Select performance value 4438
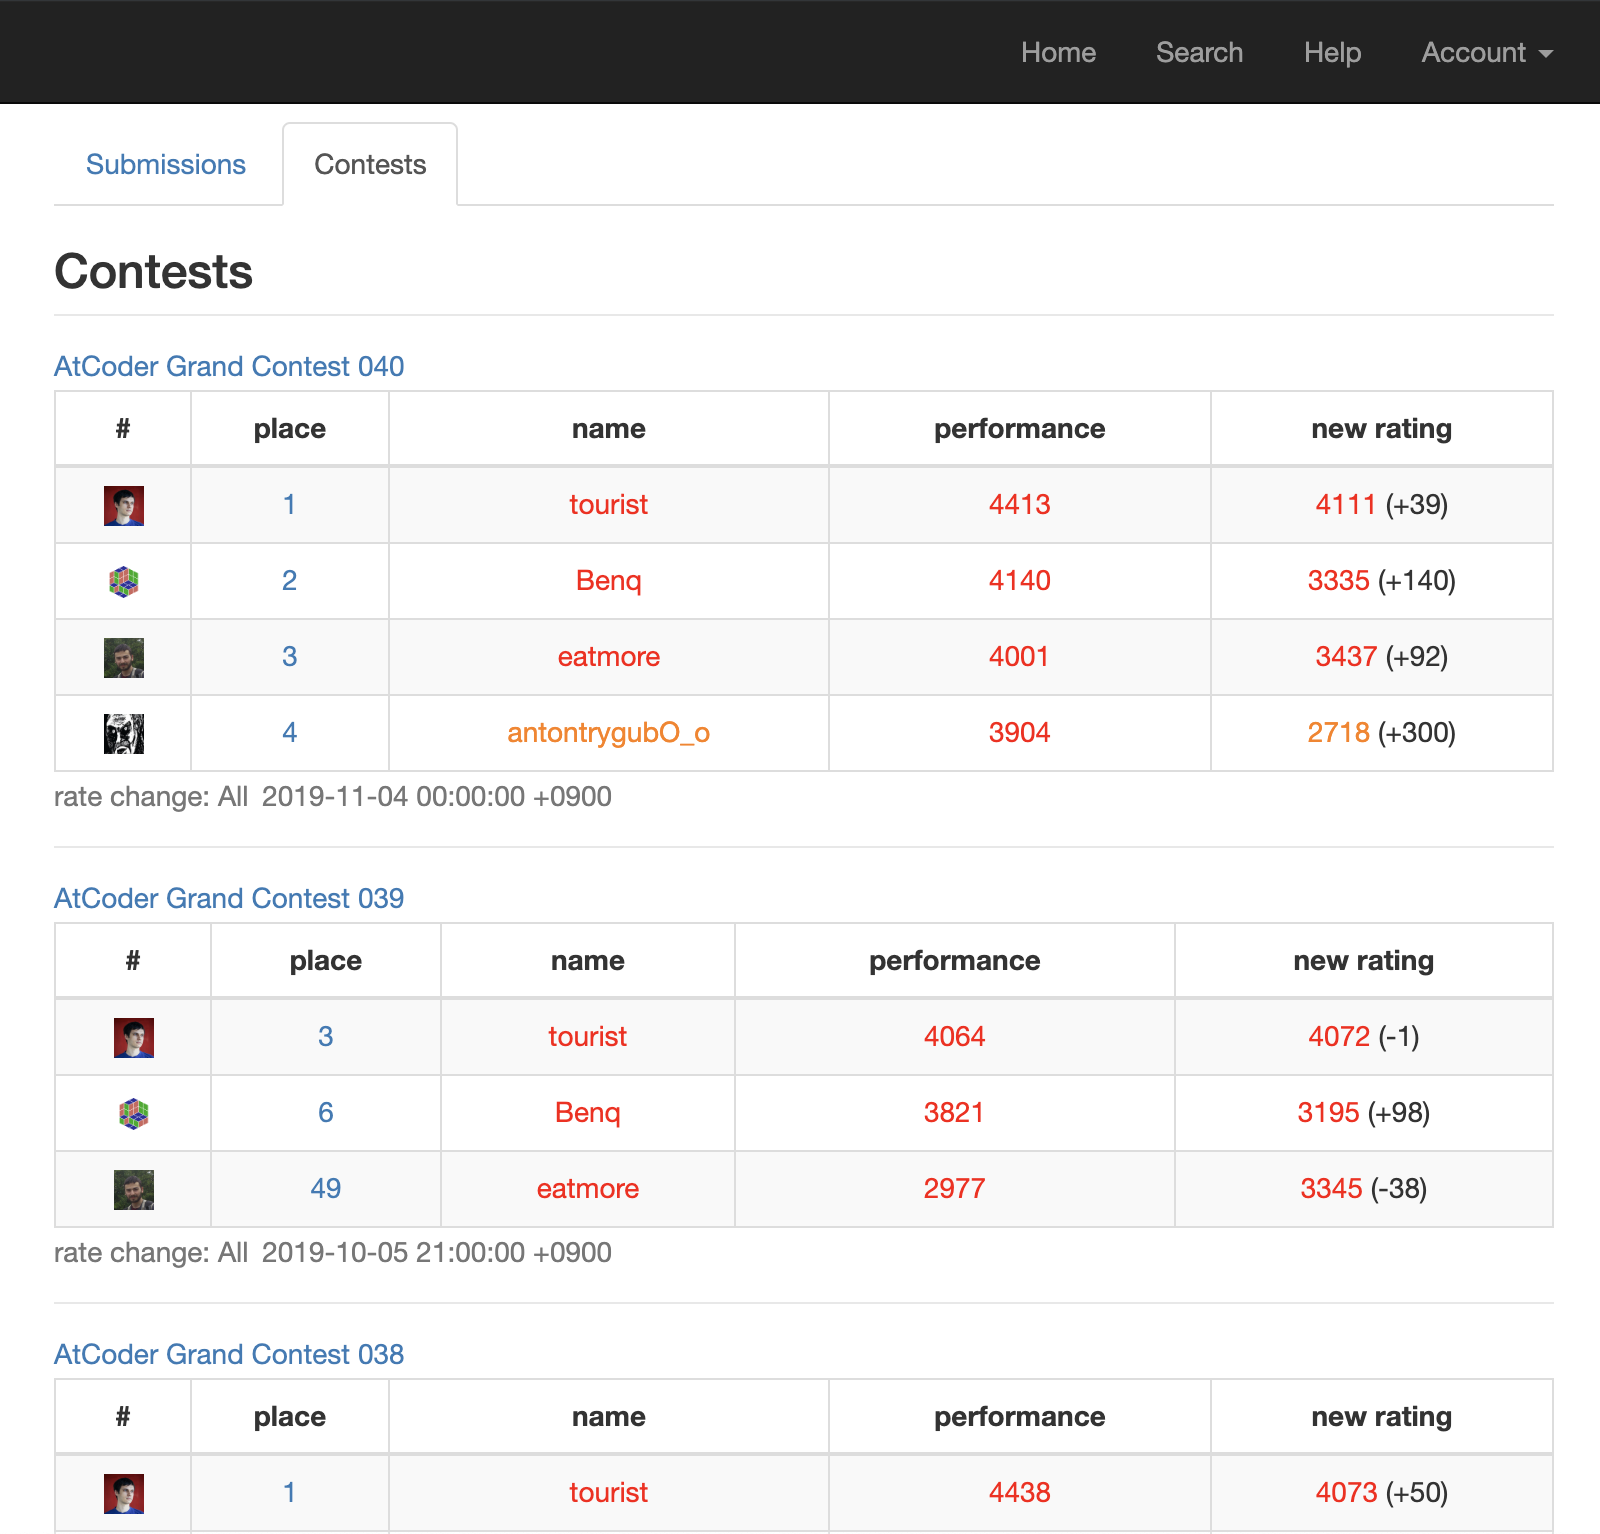Viewport: 1600px width, 1534px height. point(1019,1492)
